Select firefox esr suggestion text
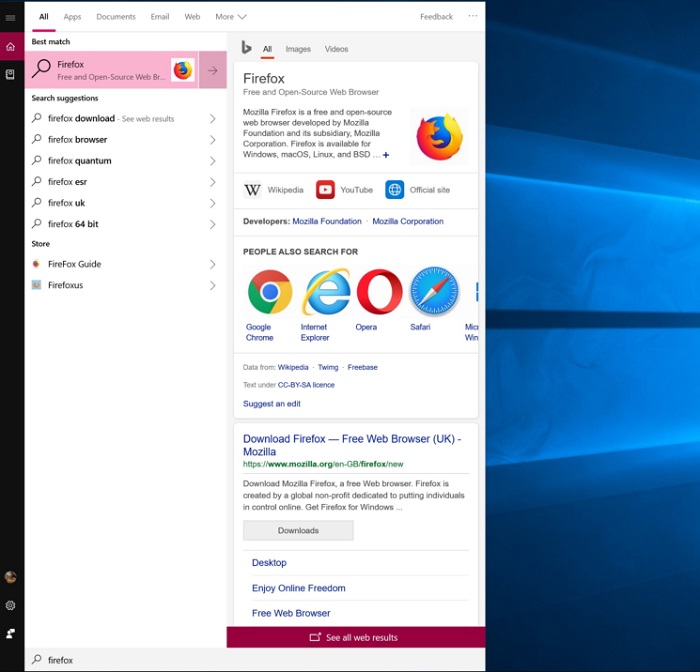The width and height of the screenshot is (700, 672). (67, 182)
